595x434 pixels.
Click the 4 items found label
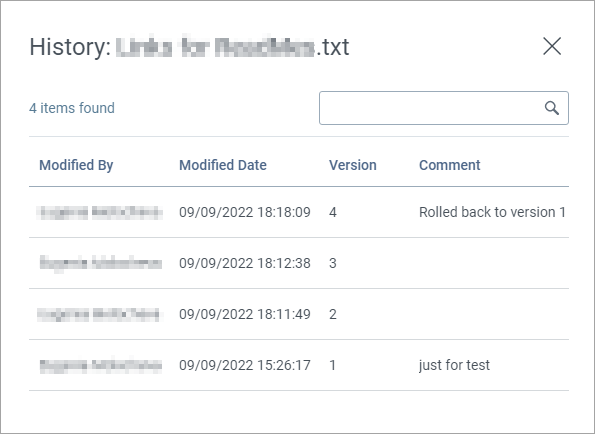pos(72,108)
